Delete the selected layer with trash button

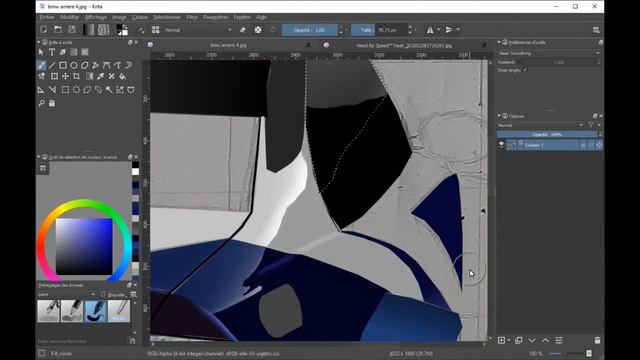click(x=597, y=340)
